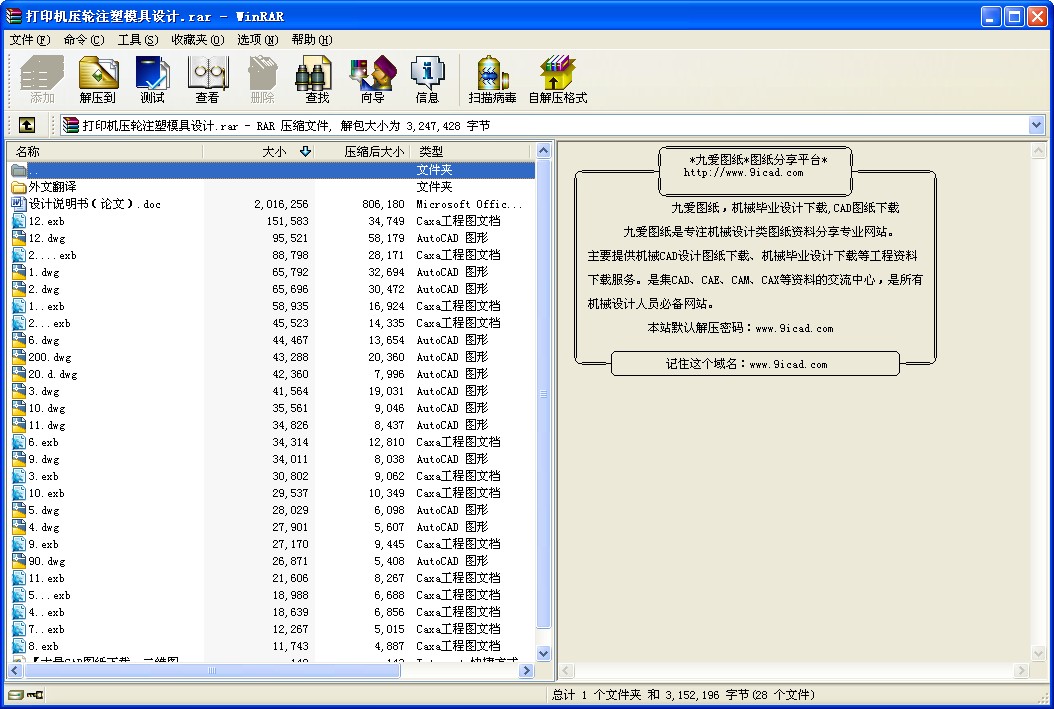The width and height of the screenshot is (1054, 709).
Task: Click the file list scroll up arrow
Action: [543, 151]
